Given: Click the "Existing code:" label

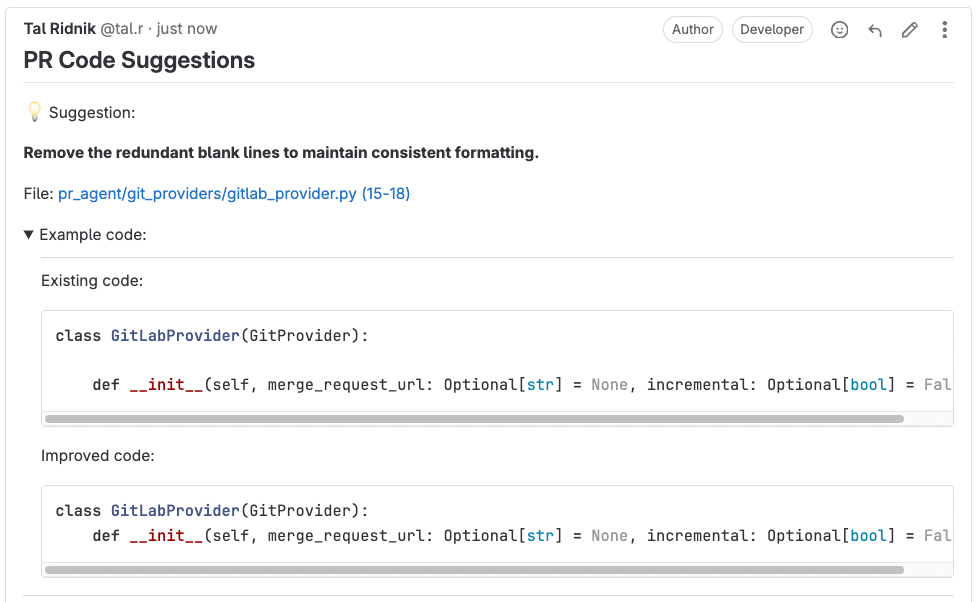Looking at the screenshot, I should pyautogui.click(x=92, y=281).
